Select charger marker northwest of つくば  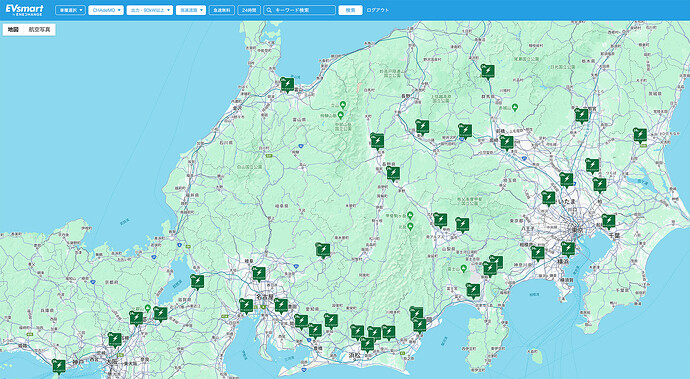coord(592,165)
